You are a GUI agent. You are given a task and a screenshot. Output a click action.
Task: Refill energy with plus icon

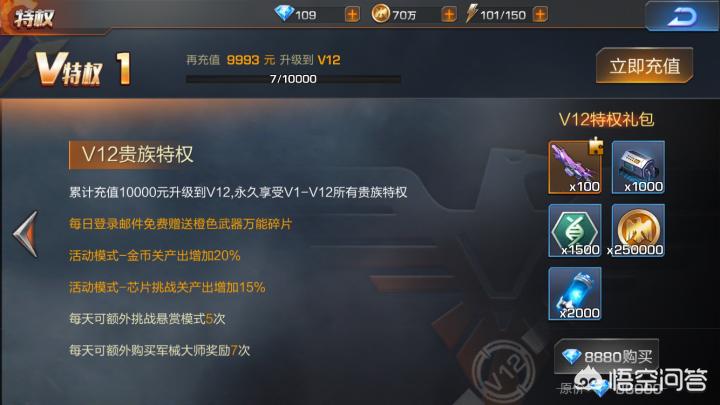(x=540, y=15)
